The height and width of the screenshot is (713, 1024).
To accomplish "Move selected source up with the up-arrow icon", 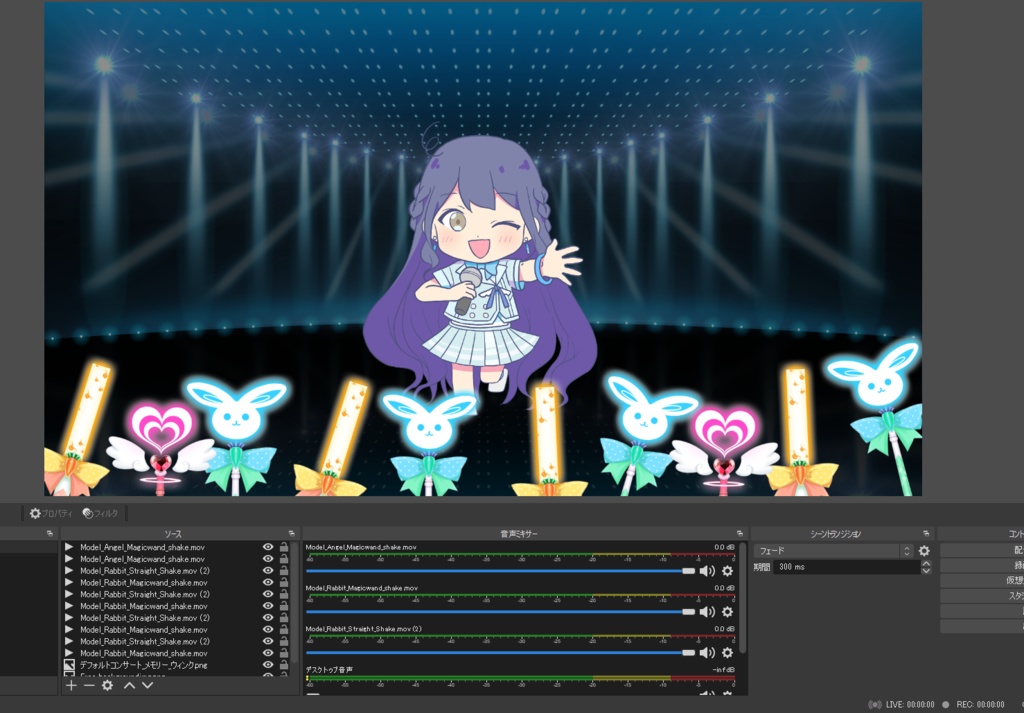I will [128, 686].
